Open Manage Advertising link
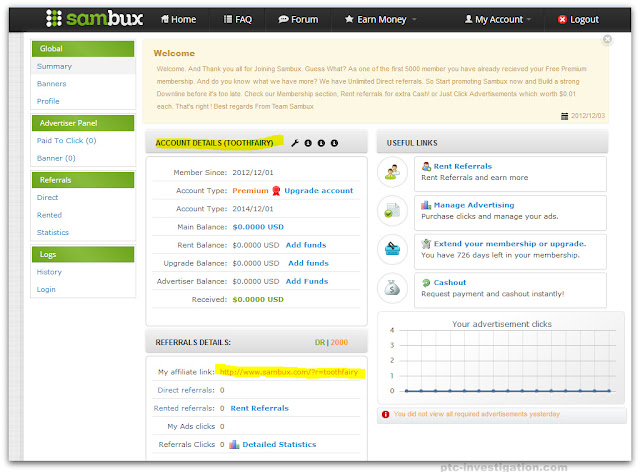Image resolution: width=640 pixels, height=472 pixels. pos(474,205)
